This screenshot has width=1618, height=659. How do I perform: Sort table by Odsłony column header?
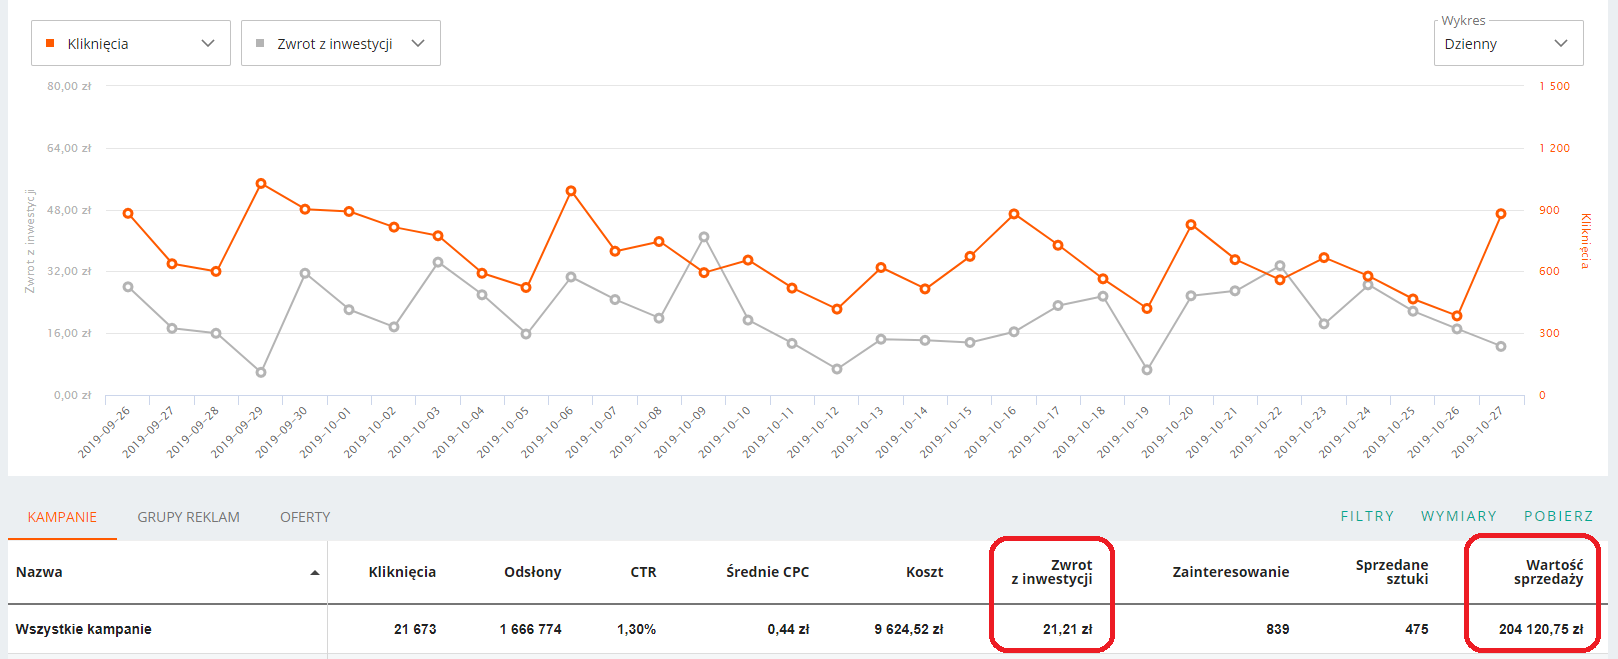click(x=532, y=572)
